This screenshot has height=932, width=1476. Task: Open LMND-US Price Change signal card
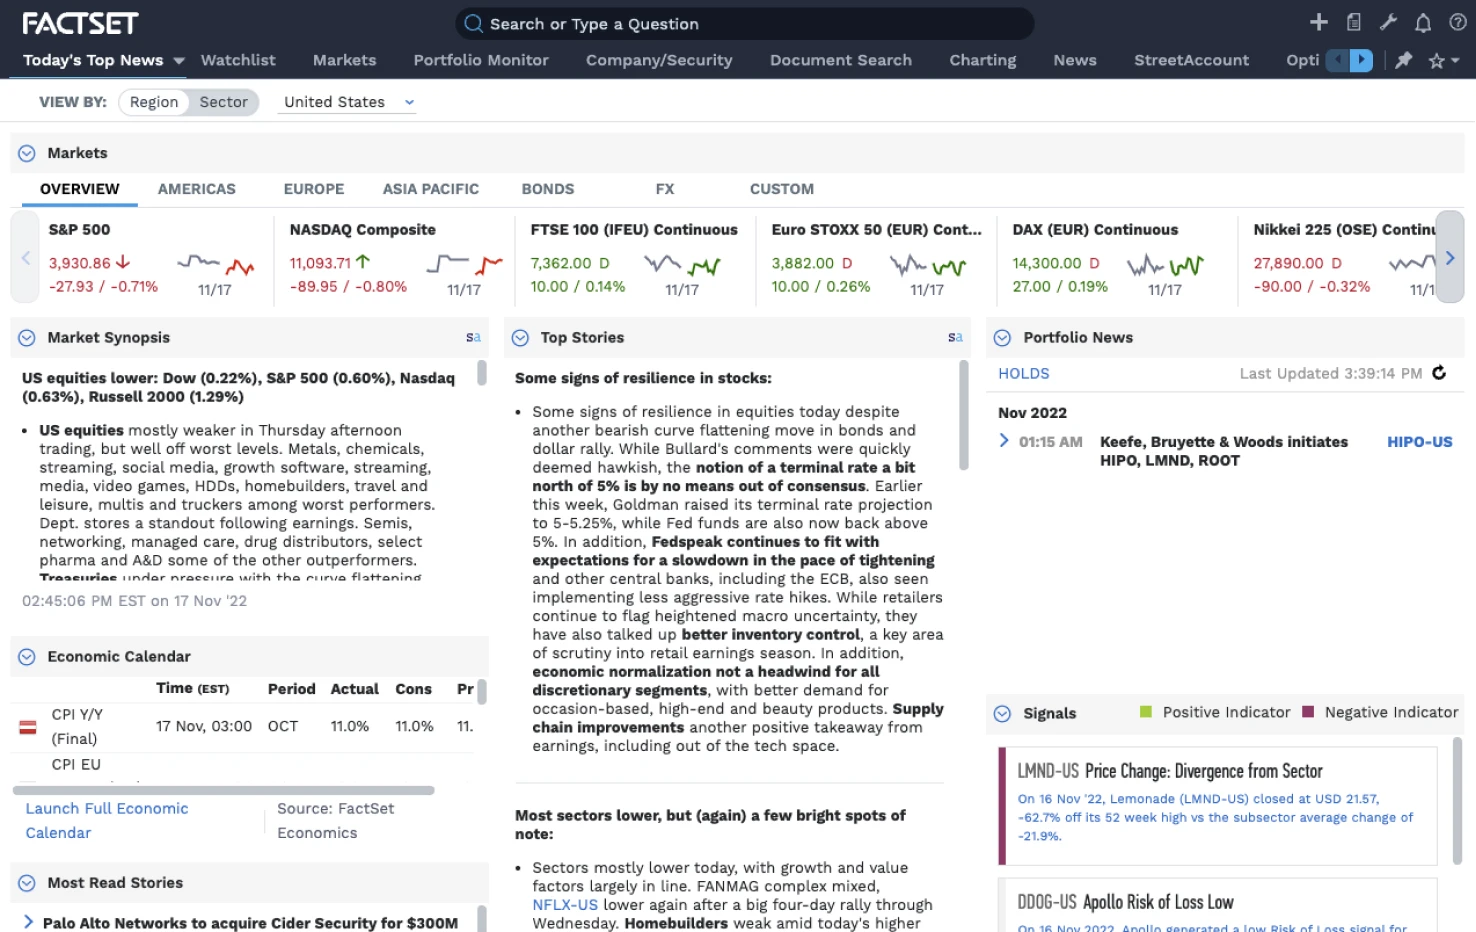pyautogui.click(x=1217, y=806)
